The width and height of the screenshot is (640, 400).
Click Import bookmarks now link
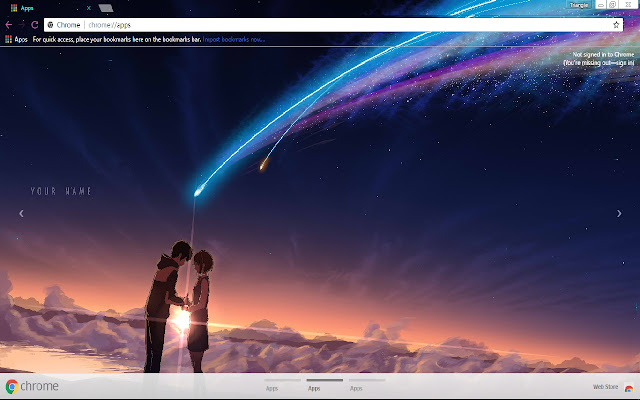tap(233, 39)
